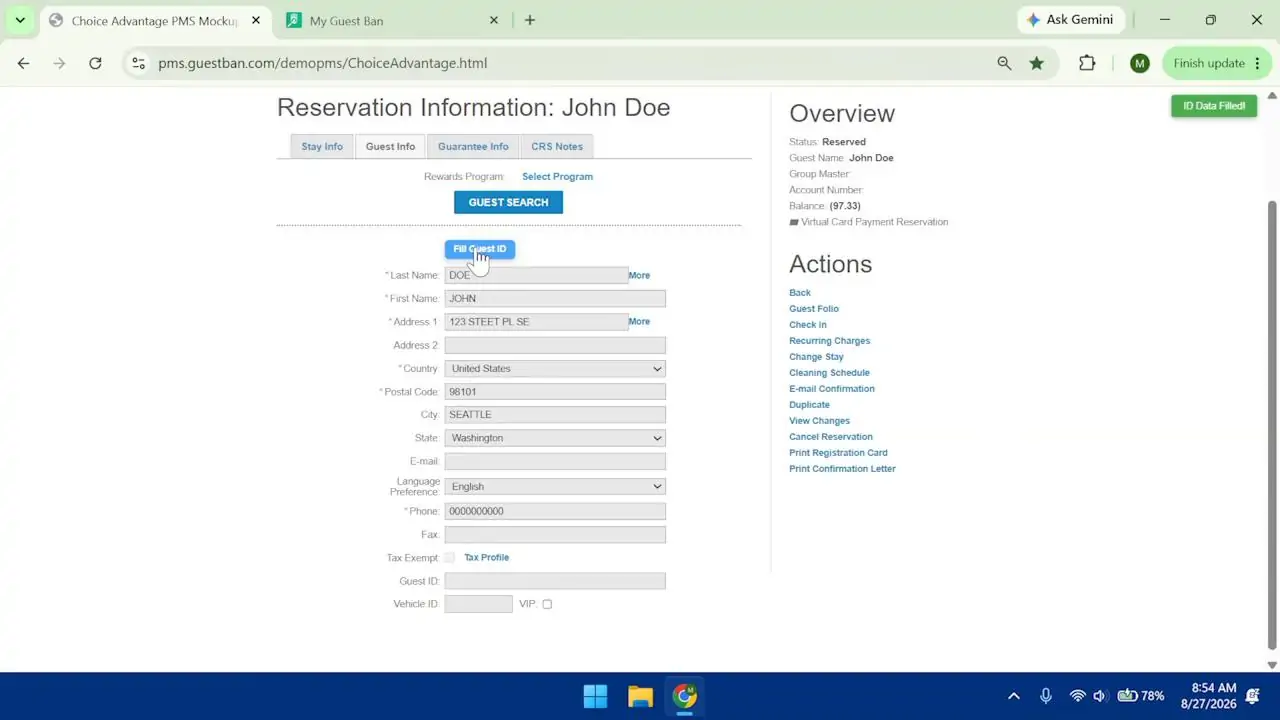Image resolution: width=1280 pixels, height=720 pixels.
Task: Click the Phone number field
Action: click(555, 511)
